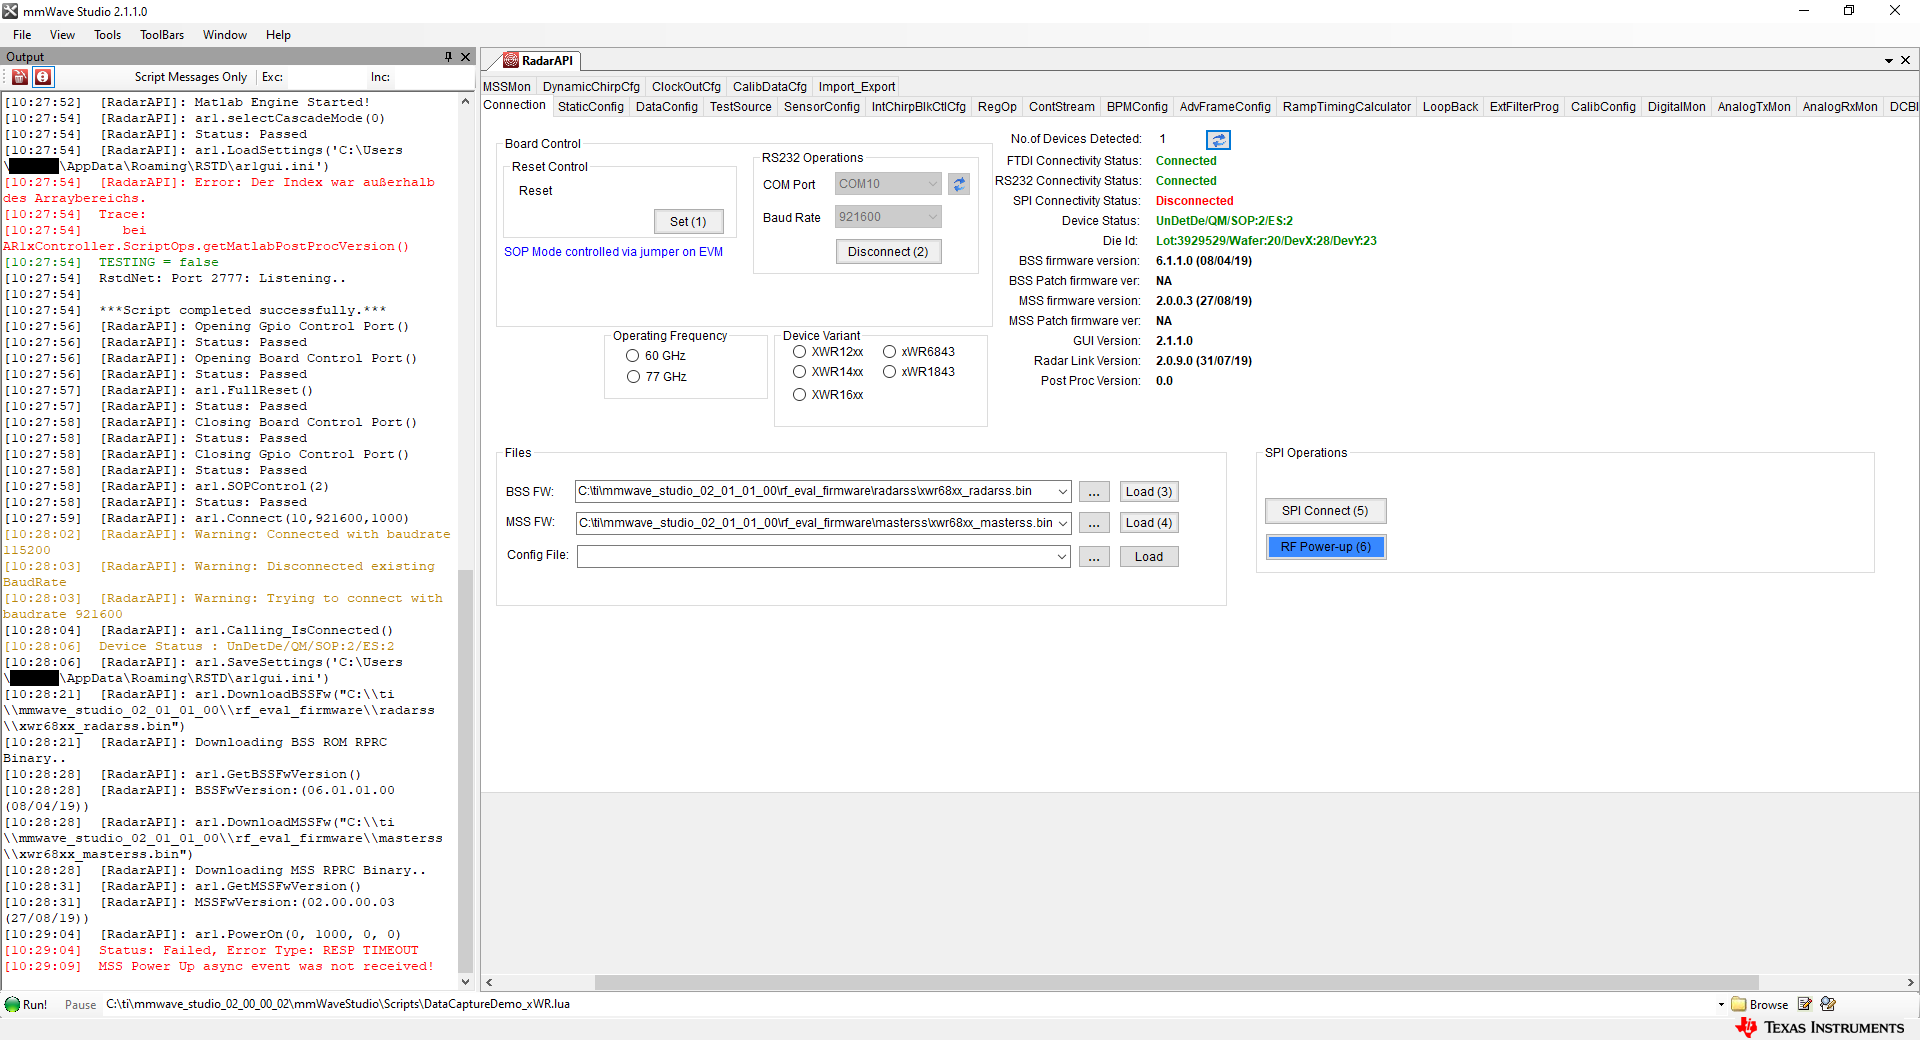Open the script path history dropdown arrow
1920x1040 pixels.
(1721, 1005)
